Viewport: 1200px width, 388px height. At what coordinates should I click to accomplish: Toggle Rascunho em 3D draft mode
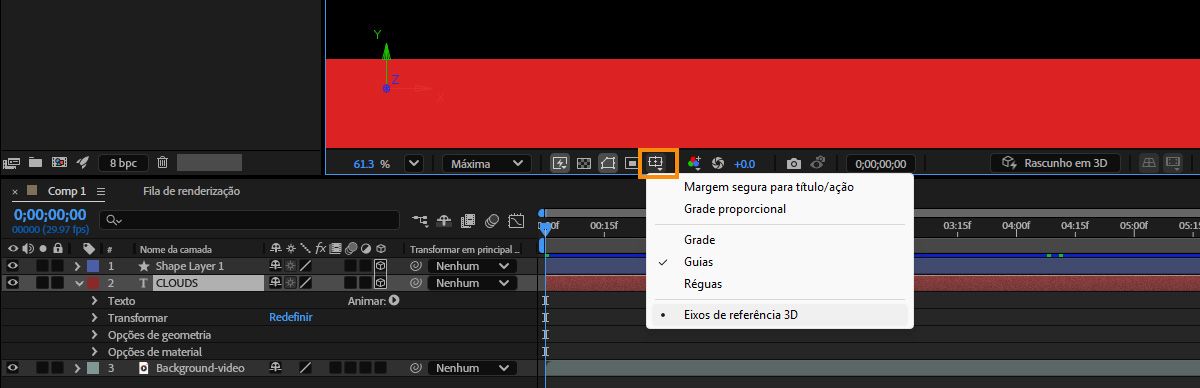coord(1056,163)
